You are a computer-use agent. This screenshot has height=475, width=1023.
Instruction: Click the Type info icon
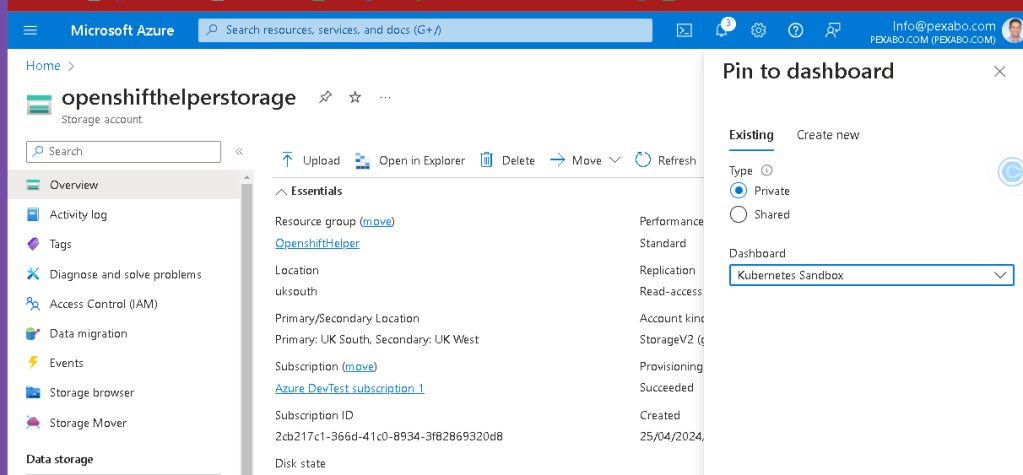[x=767, y=170]
